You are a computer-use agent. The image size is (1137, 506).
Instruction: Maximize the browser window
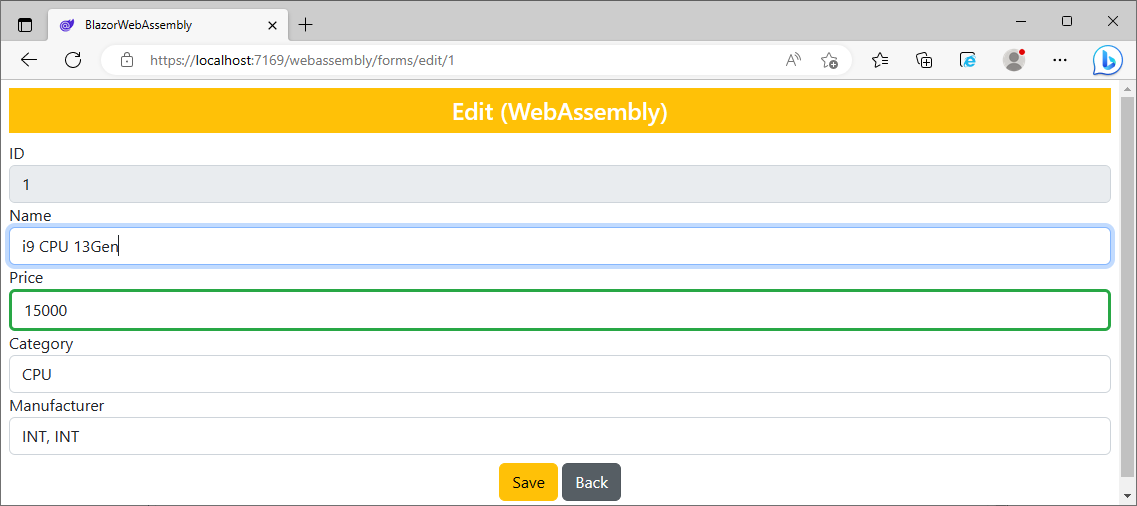1067,22
